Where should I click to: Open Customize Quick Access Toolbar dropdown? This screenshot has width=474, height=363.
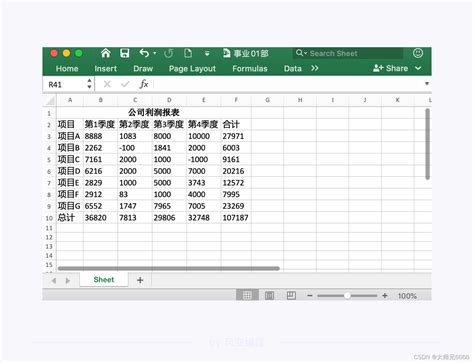point(207,53)
